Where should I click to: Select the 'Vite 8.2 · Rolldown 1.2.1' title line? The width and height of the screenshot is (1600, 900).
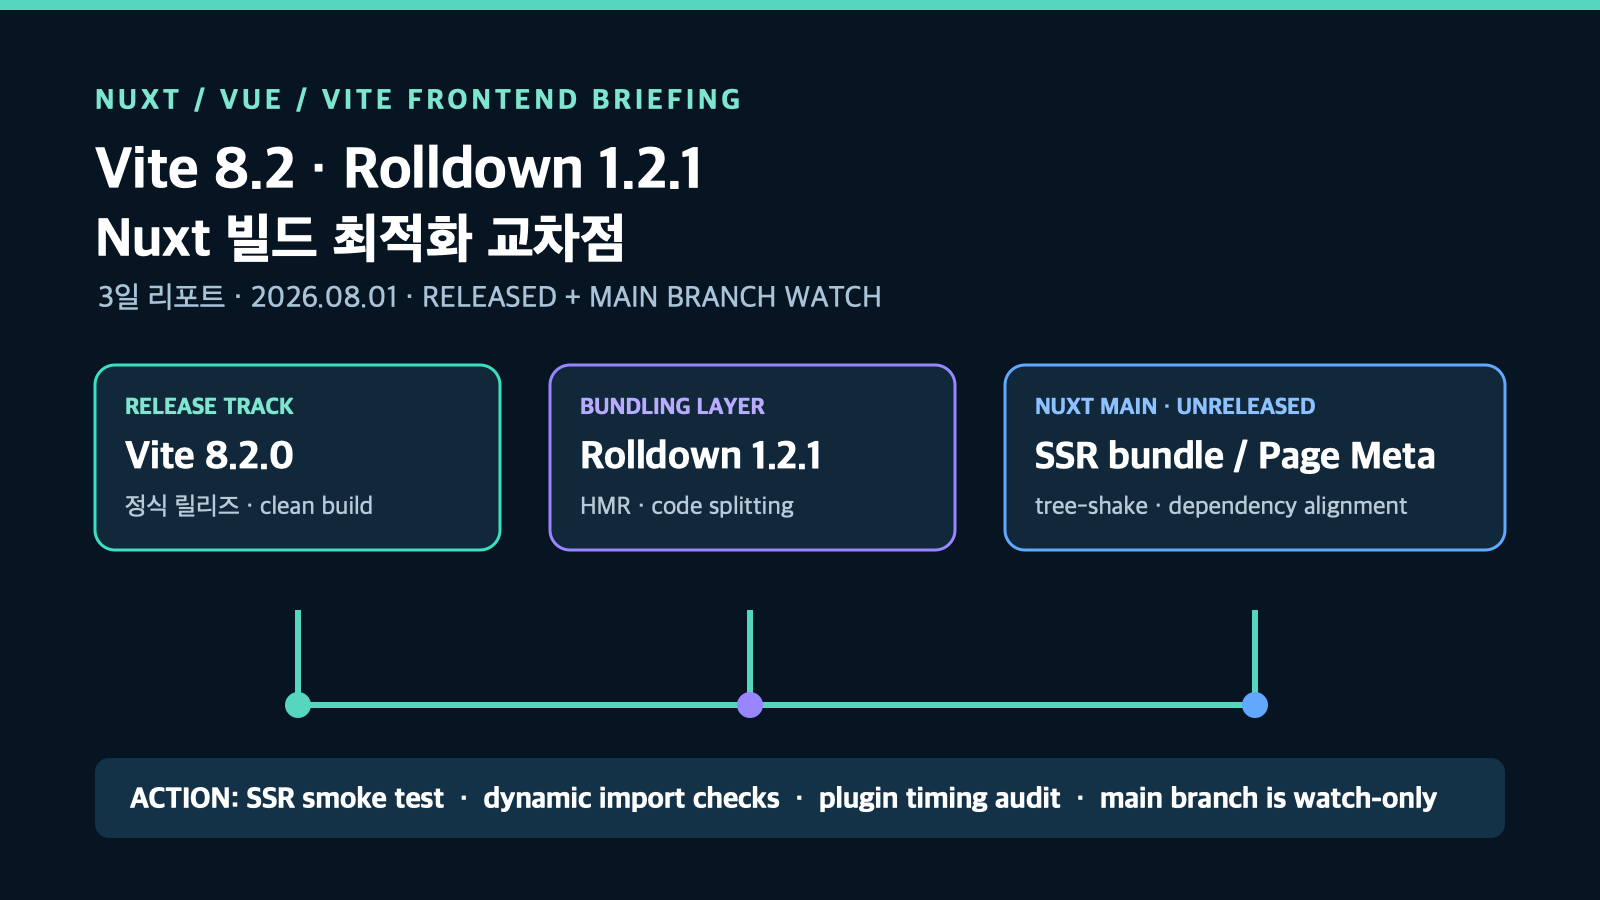point(399,168)
